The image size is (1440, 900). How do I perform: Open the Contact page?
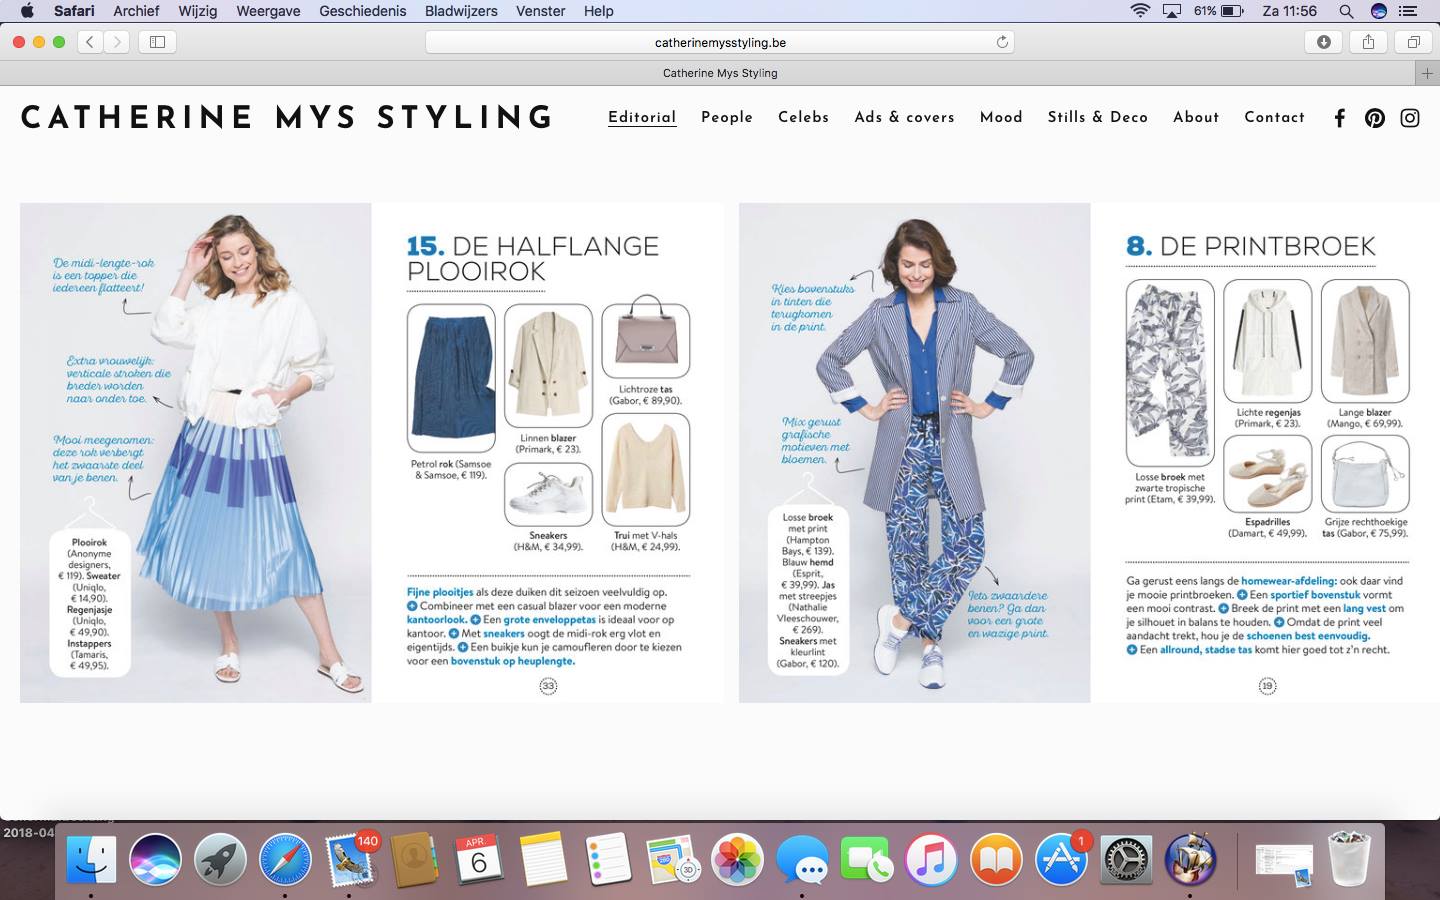tap(1275, 117)
